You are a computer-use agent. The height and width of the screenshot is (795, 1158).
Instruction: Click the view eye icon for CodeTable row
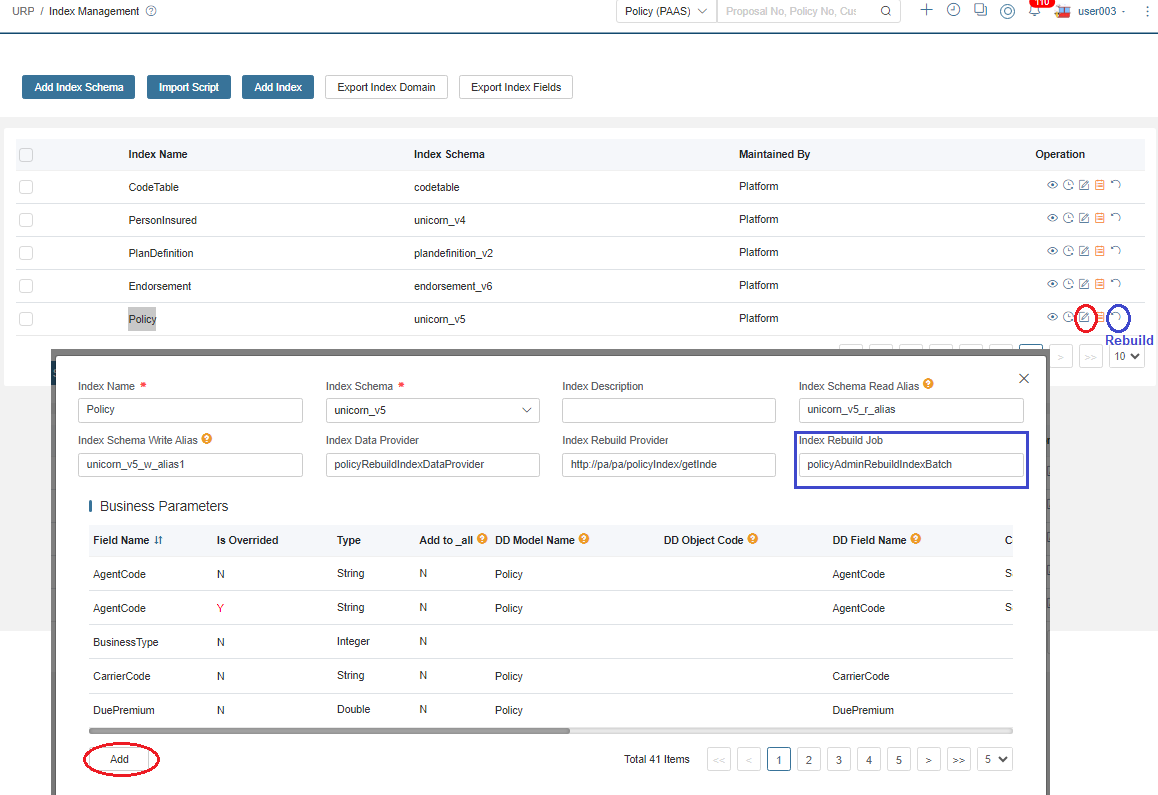point(1052,185)
